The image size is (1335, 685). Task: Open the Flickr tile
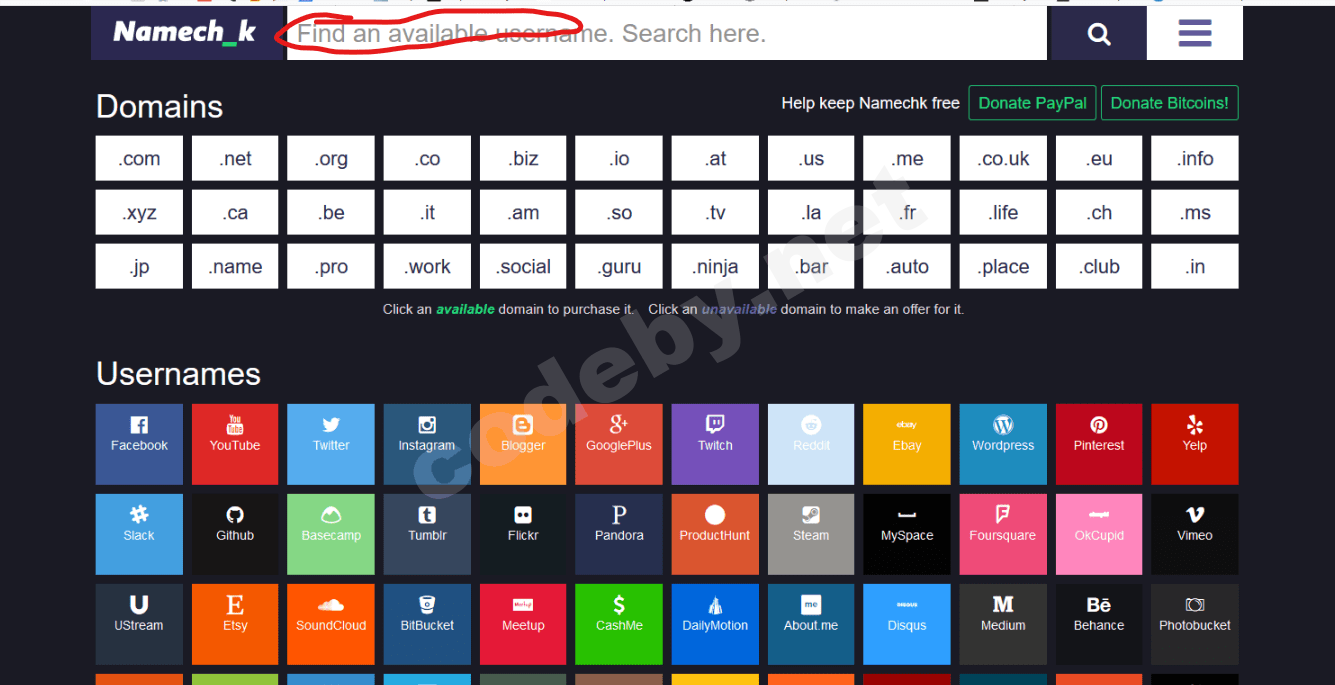(x=523, y=534)
